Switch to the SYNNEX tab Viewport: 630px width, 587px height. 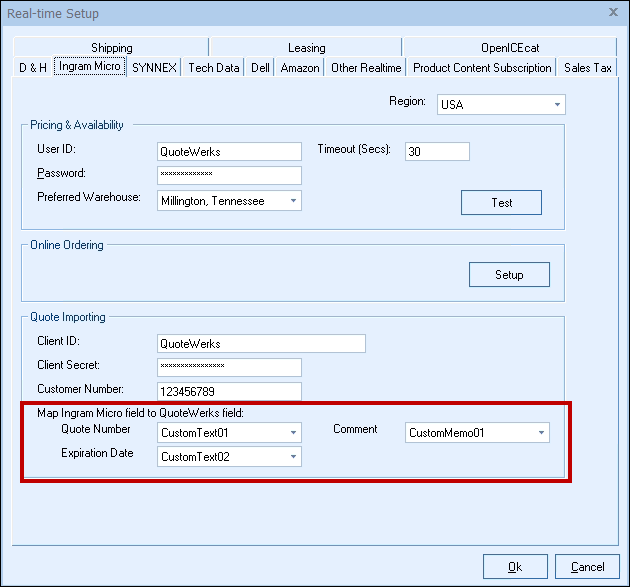[154, 67]
